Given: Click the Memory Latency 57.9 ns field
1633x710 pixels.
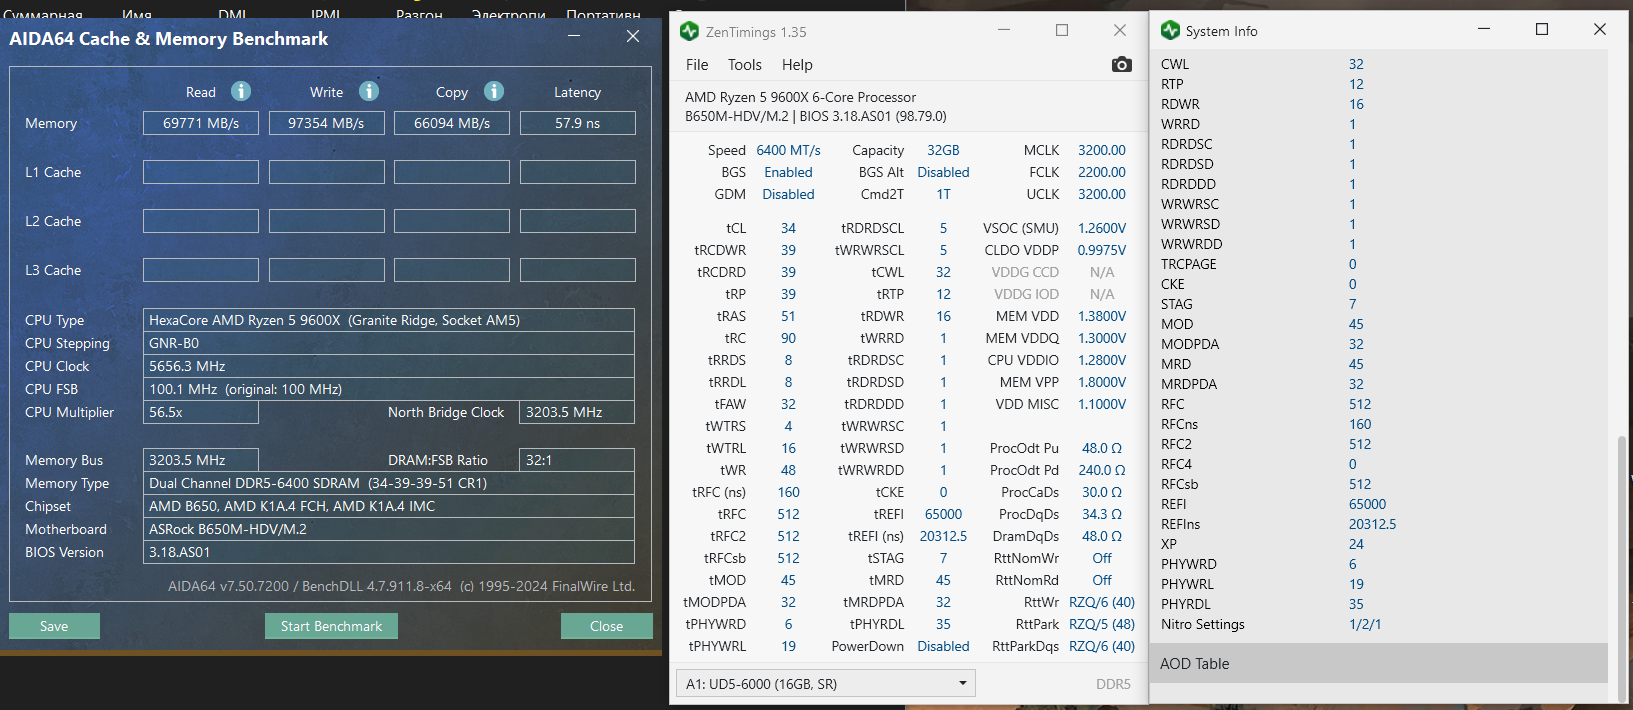Looking at the screenshot, I should tap(577, 123).
